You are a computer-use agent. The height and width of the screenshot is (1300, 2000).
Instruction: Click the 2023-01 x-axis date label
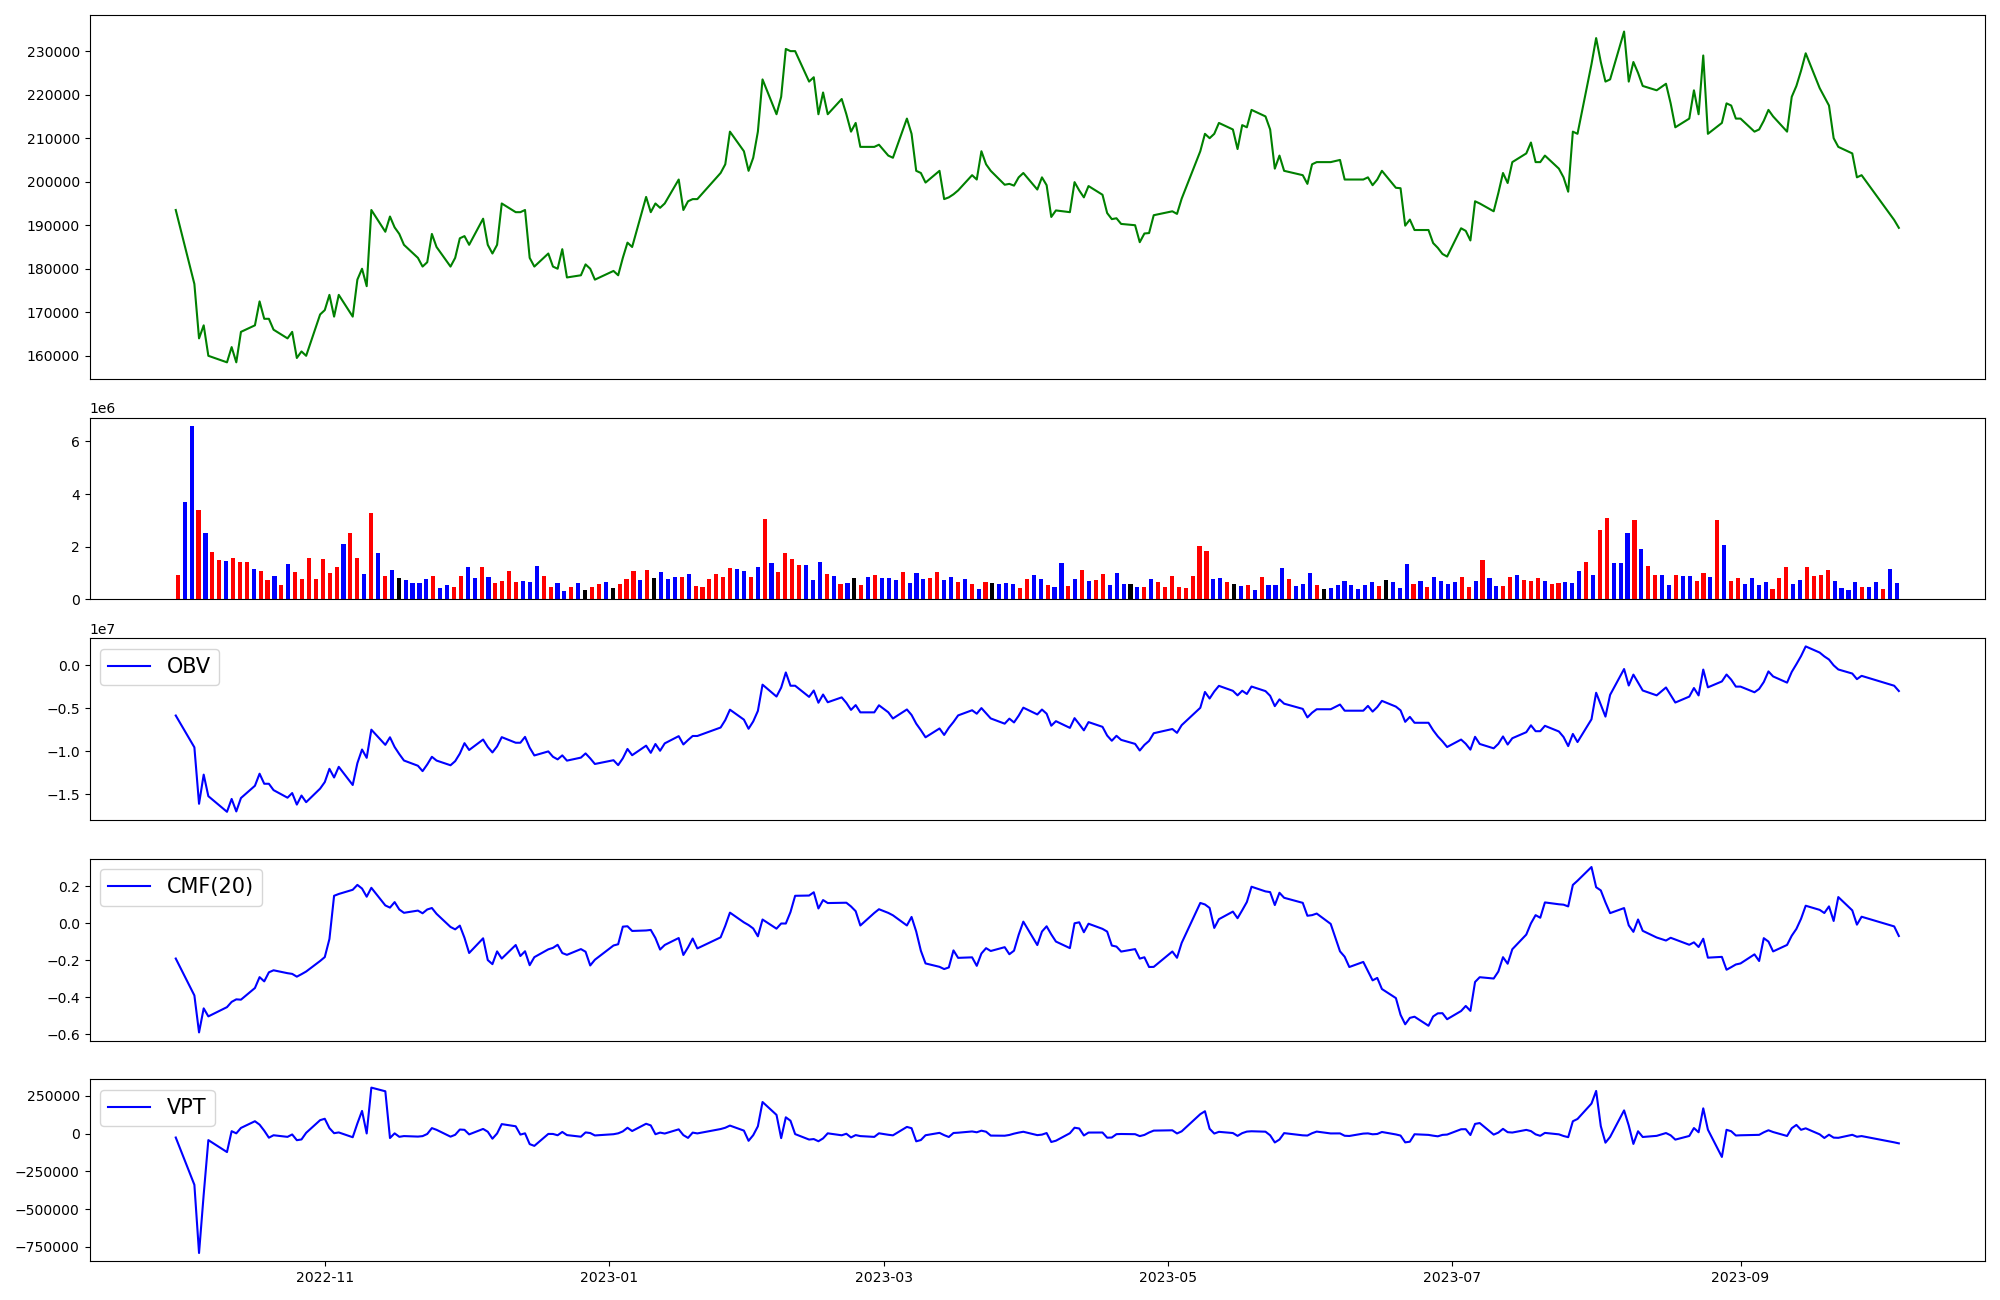609,1277
